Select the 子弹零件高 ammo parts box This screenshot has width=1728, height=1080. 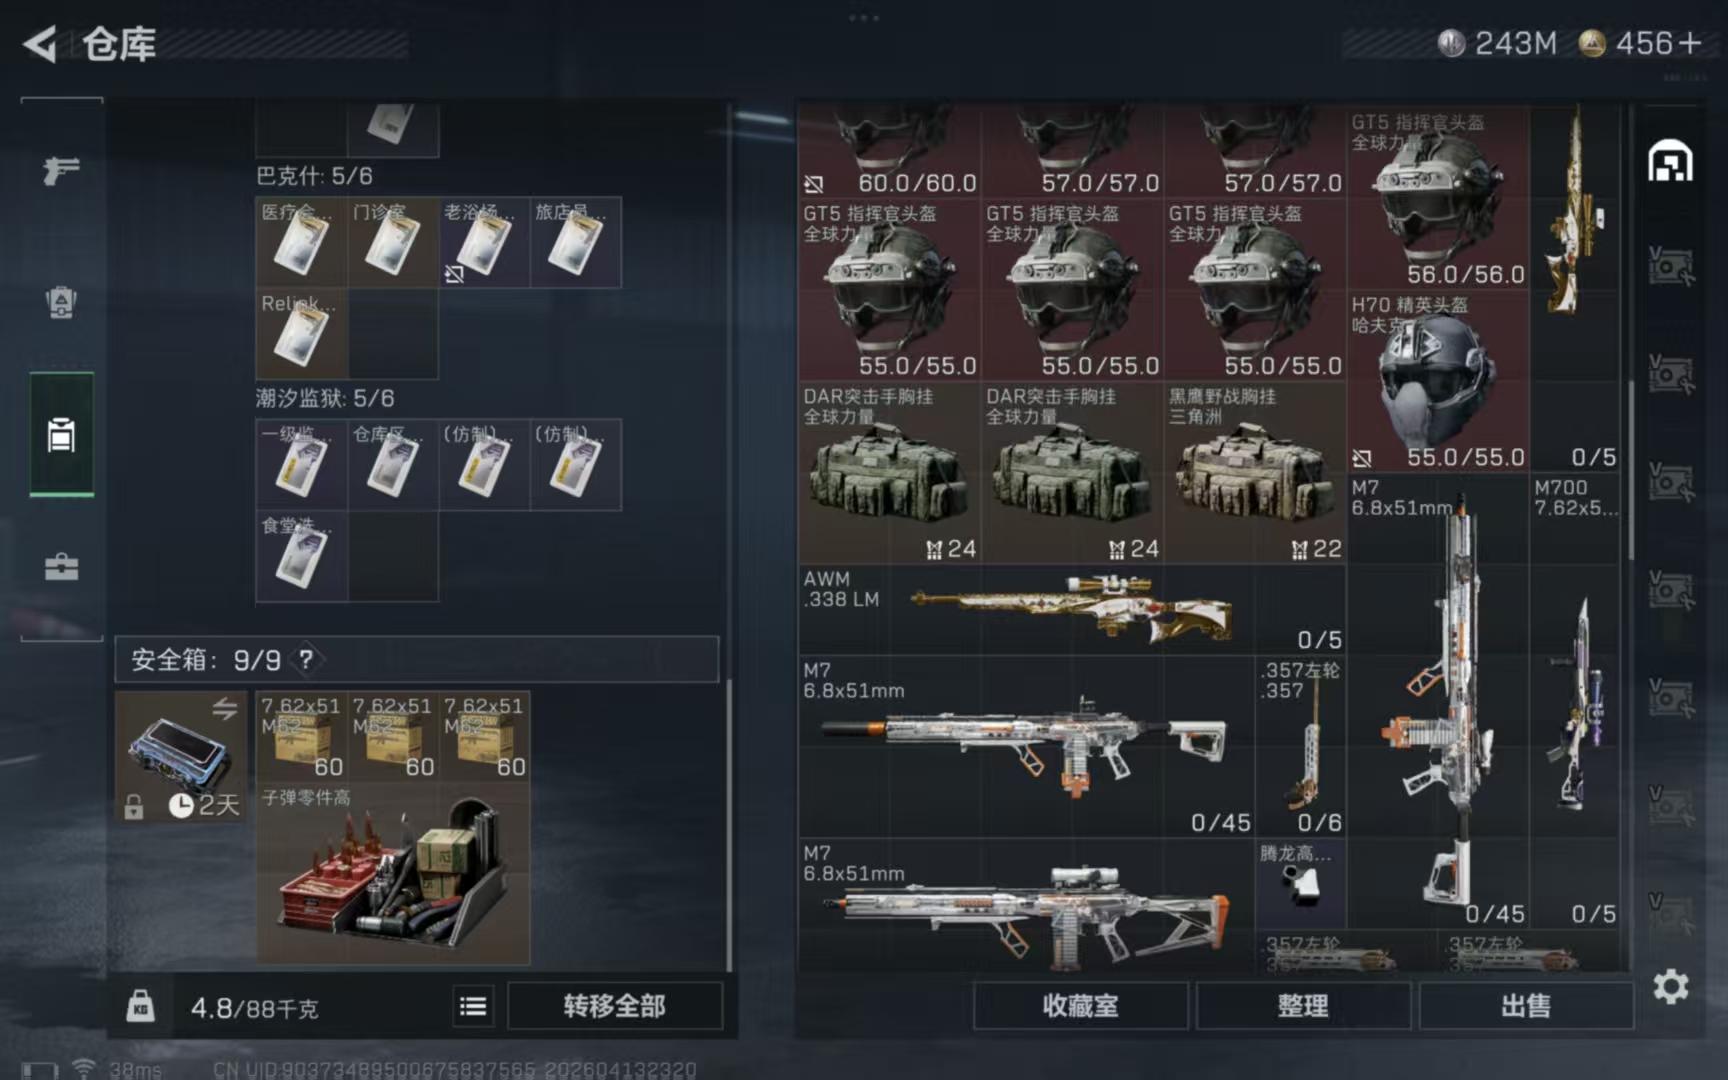coord(393,874)
